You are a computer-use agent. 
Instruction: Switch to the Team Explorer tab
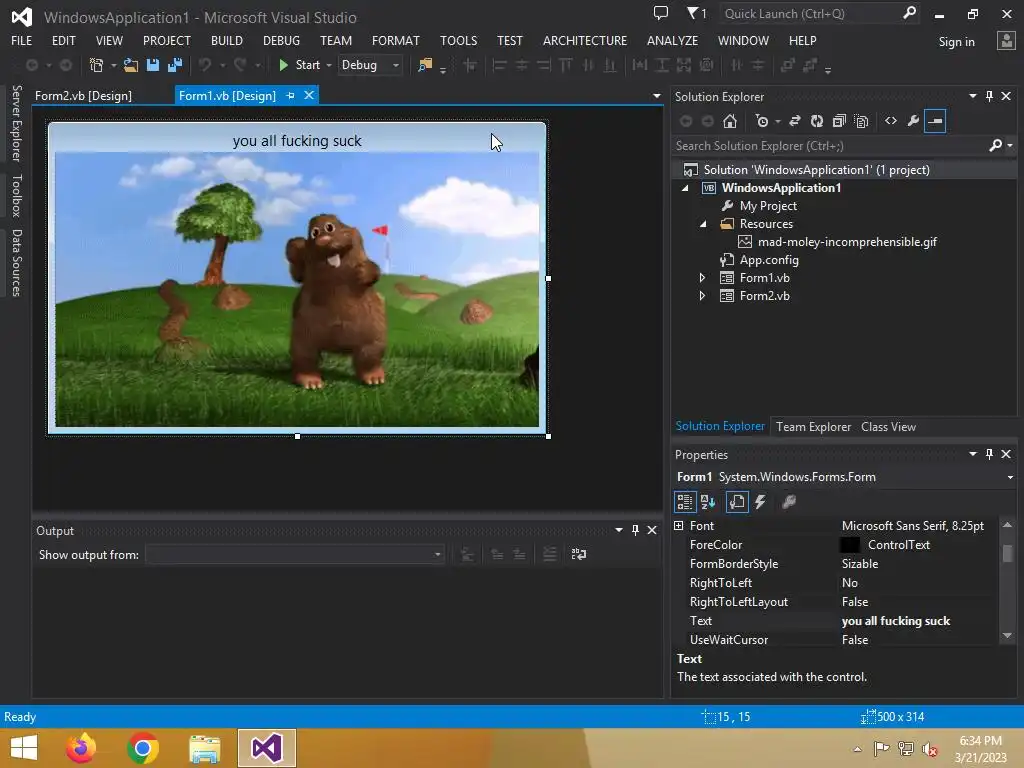813,426
